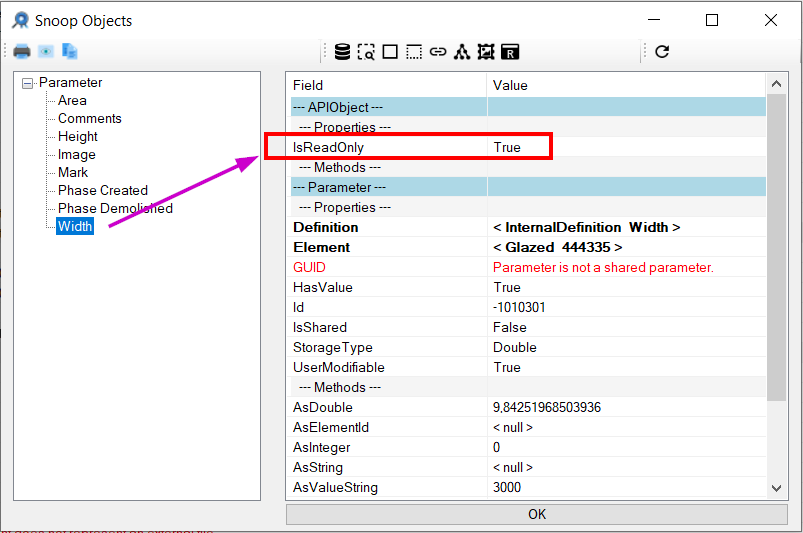803x533 pixels.
Task: Click the 9,84251968503936 value
Action: [x=546, y=407]
